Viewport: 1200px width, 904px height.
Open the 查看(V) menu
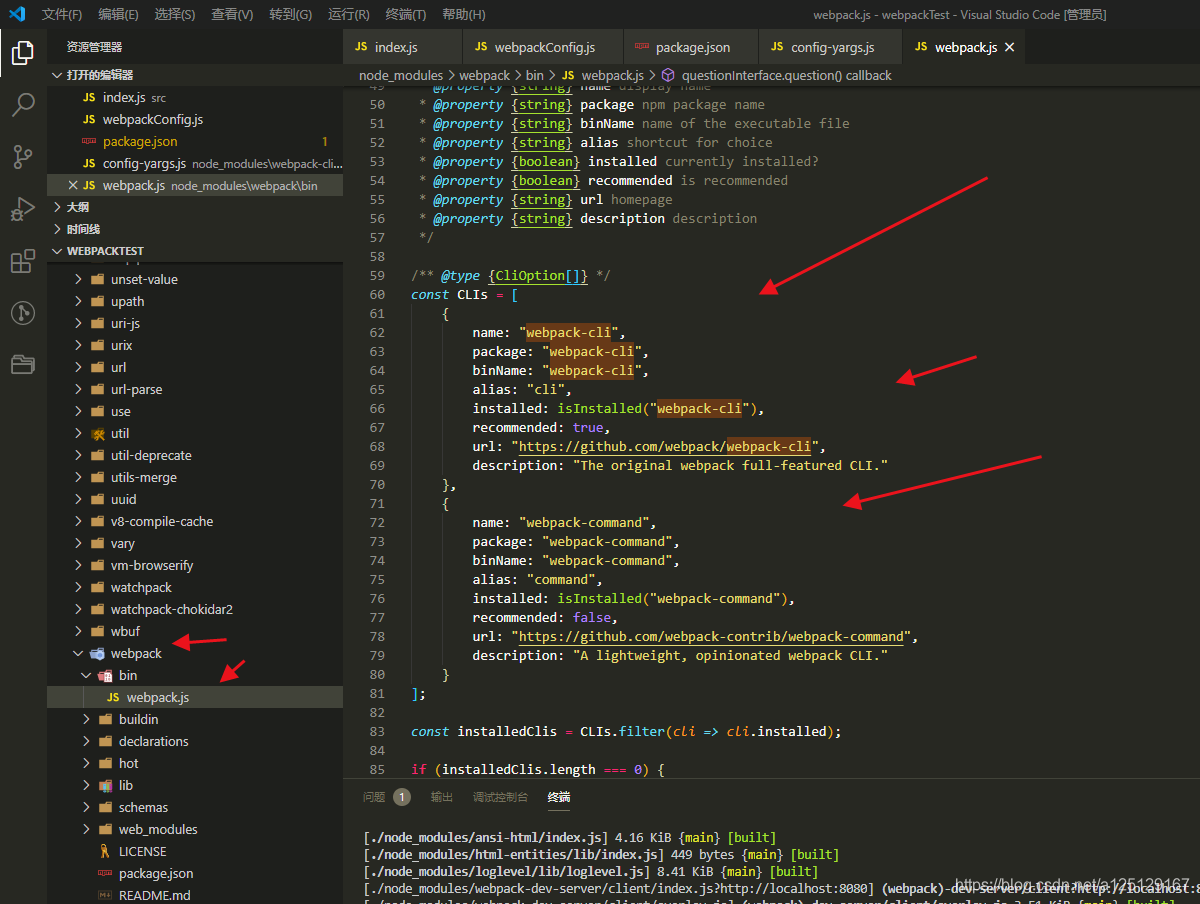point(232,14)
